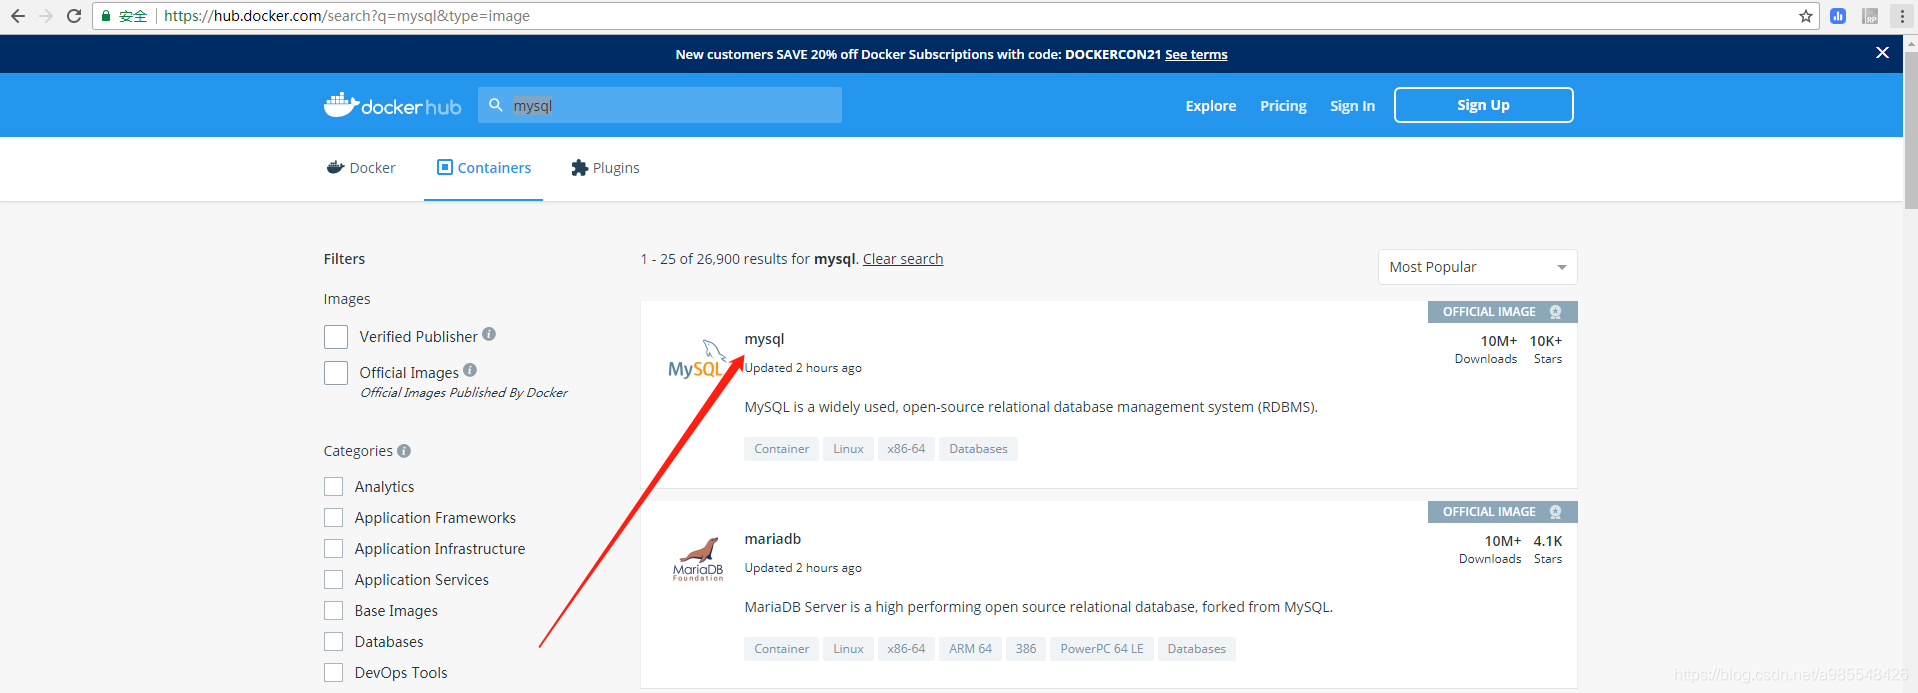The width and height of the screenshot is (1918, 693).
Task: Click the Databases tag on the mariadb card
Action: (x=1197, y=649)
